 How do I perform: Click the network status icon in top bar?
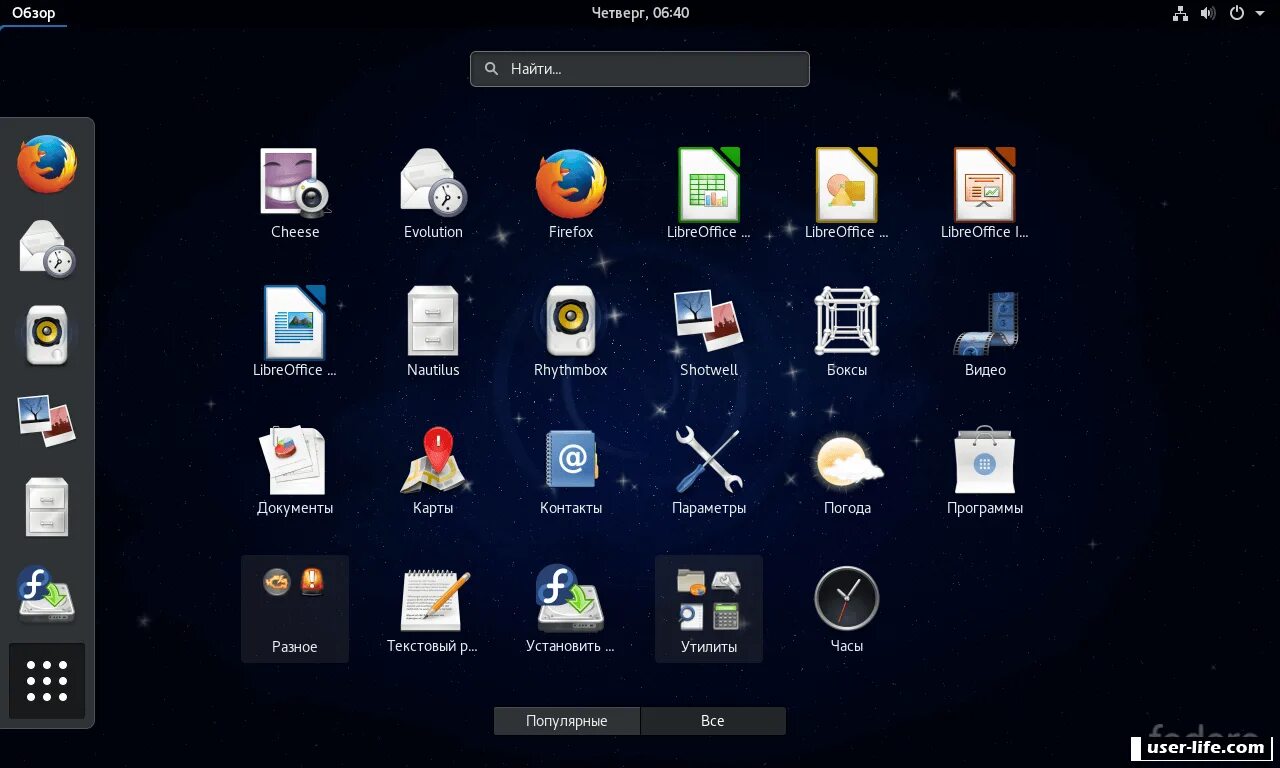click(1180, 13)
